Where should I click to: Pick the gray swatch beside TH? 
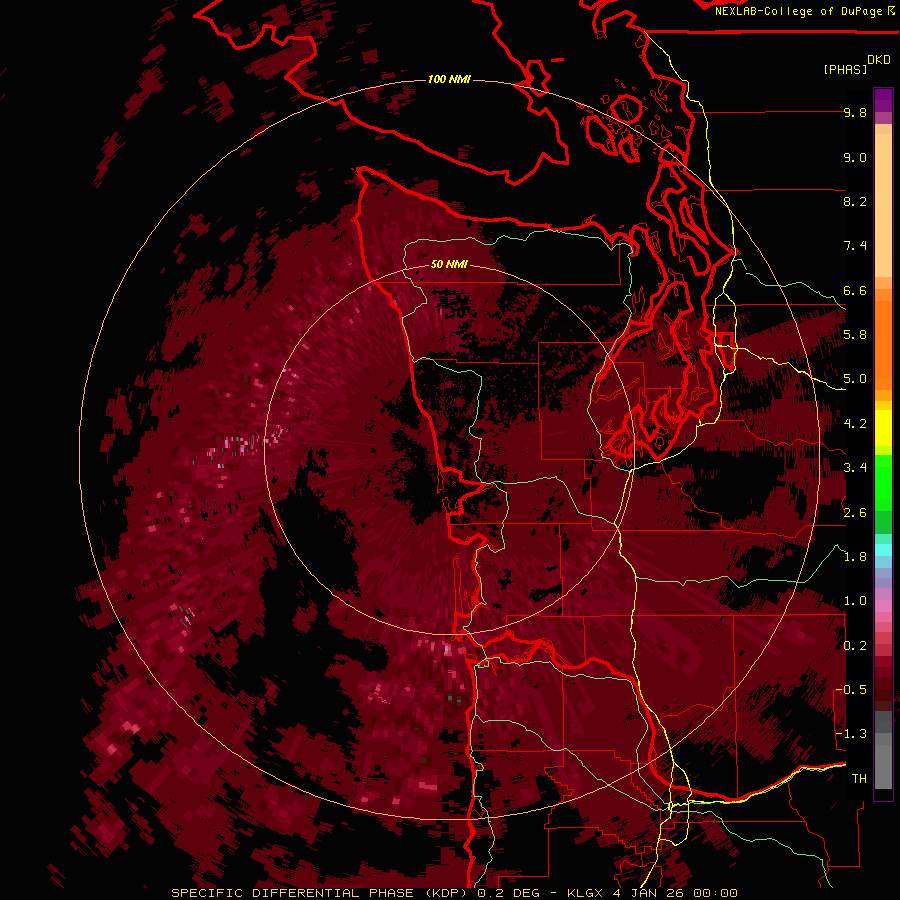point(883,767)
